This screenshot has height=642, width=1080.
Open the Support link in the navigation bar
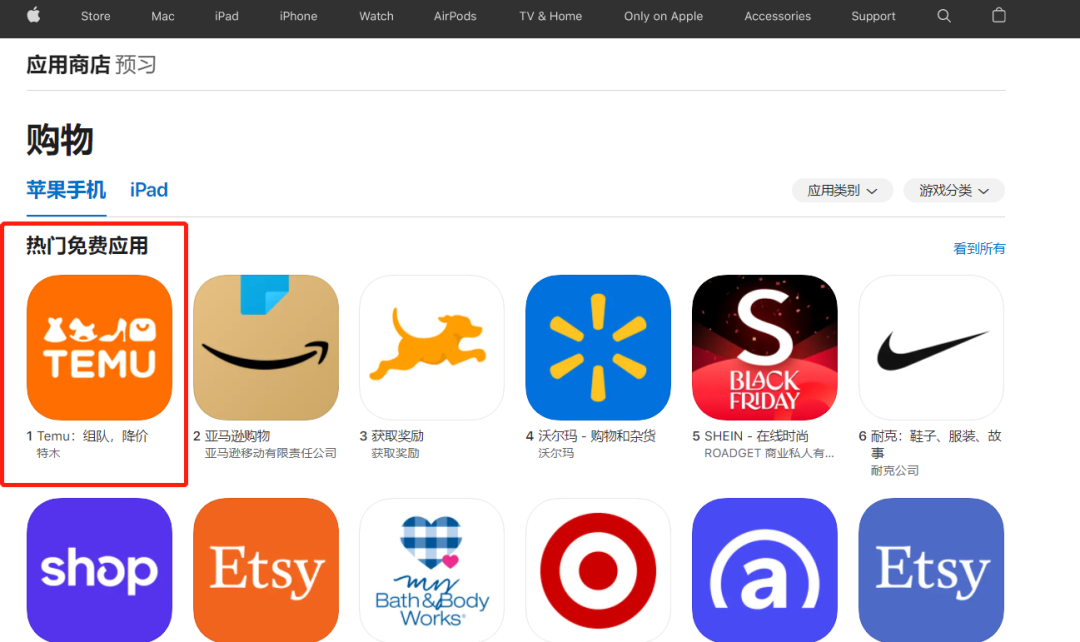pyautogui.click(x=873, y=16)
